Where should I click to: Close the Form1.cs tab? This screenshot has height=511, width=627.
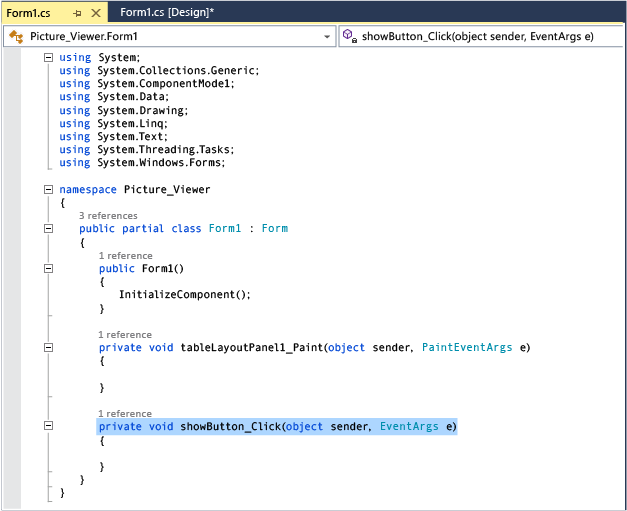(x=96, y=13)
